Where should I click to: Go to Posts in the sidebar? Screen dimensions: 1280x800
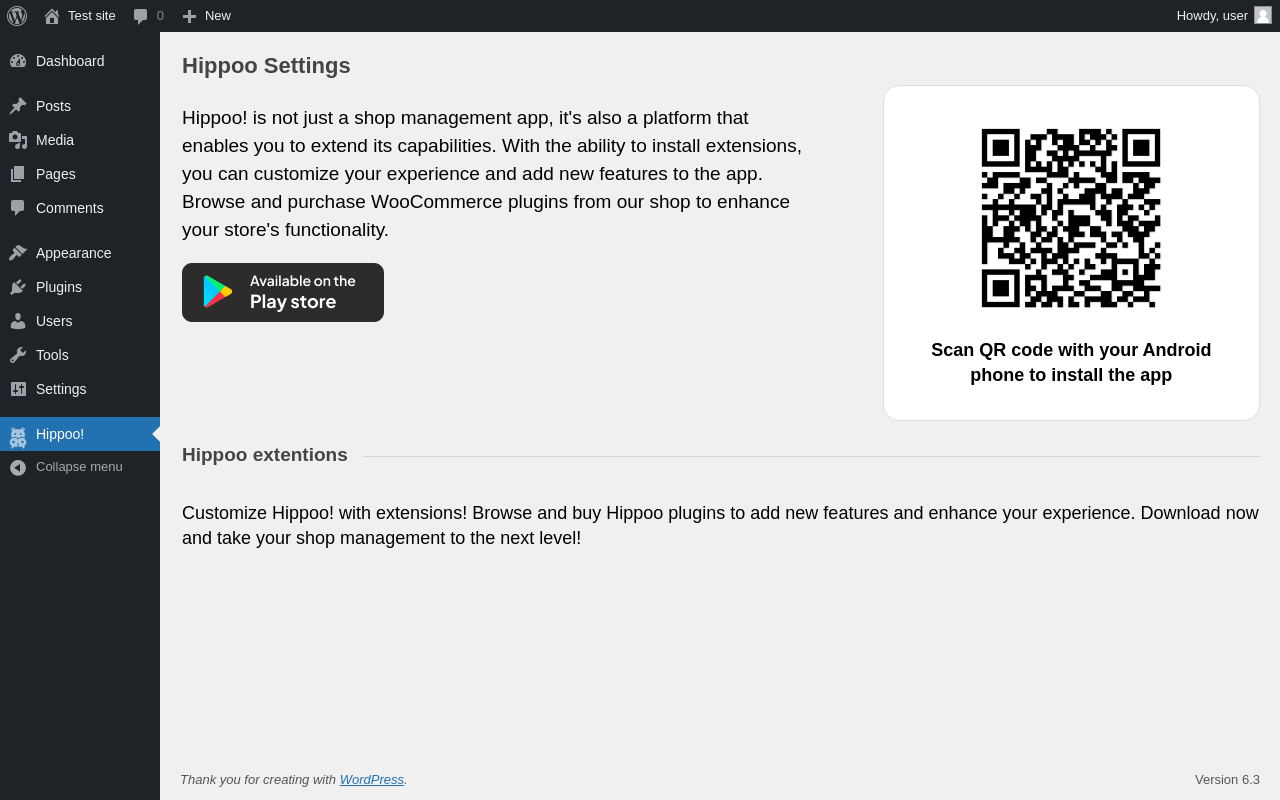click(x=80, y=106)
